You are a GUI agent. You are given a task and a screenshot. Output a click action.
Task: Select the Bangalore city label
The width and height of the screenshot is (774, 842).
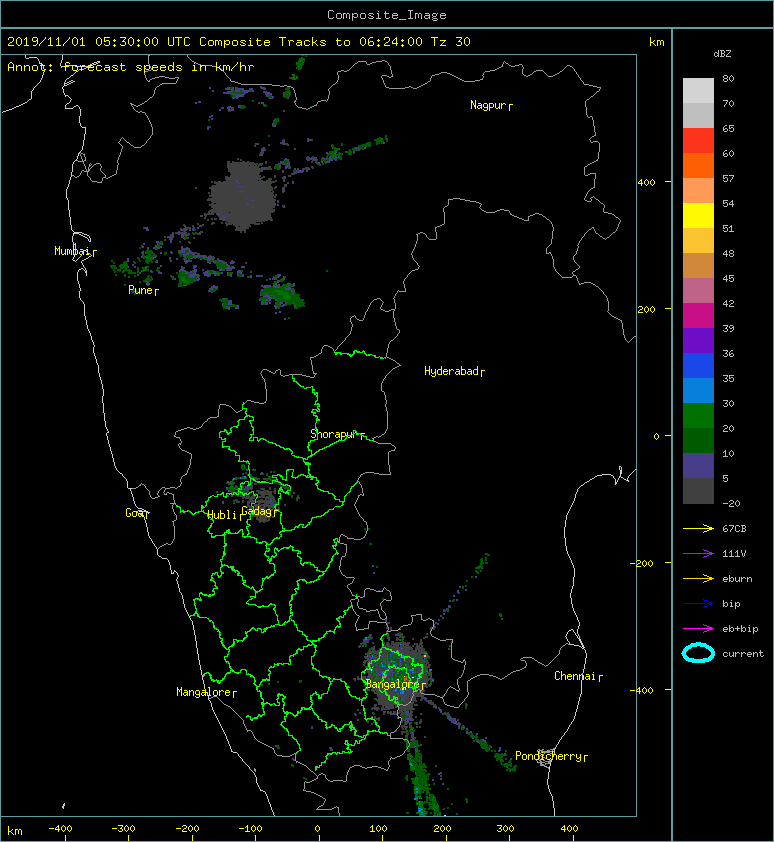pos(392,684)
